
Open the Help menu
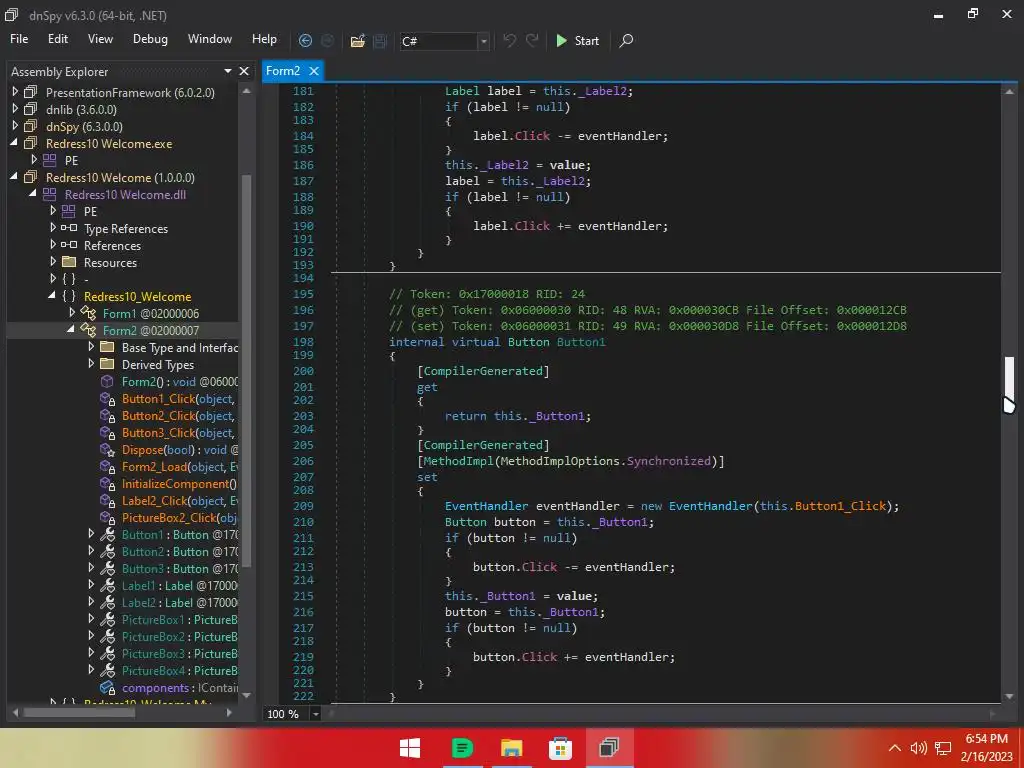(x=264, y=39)
